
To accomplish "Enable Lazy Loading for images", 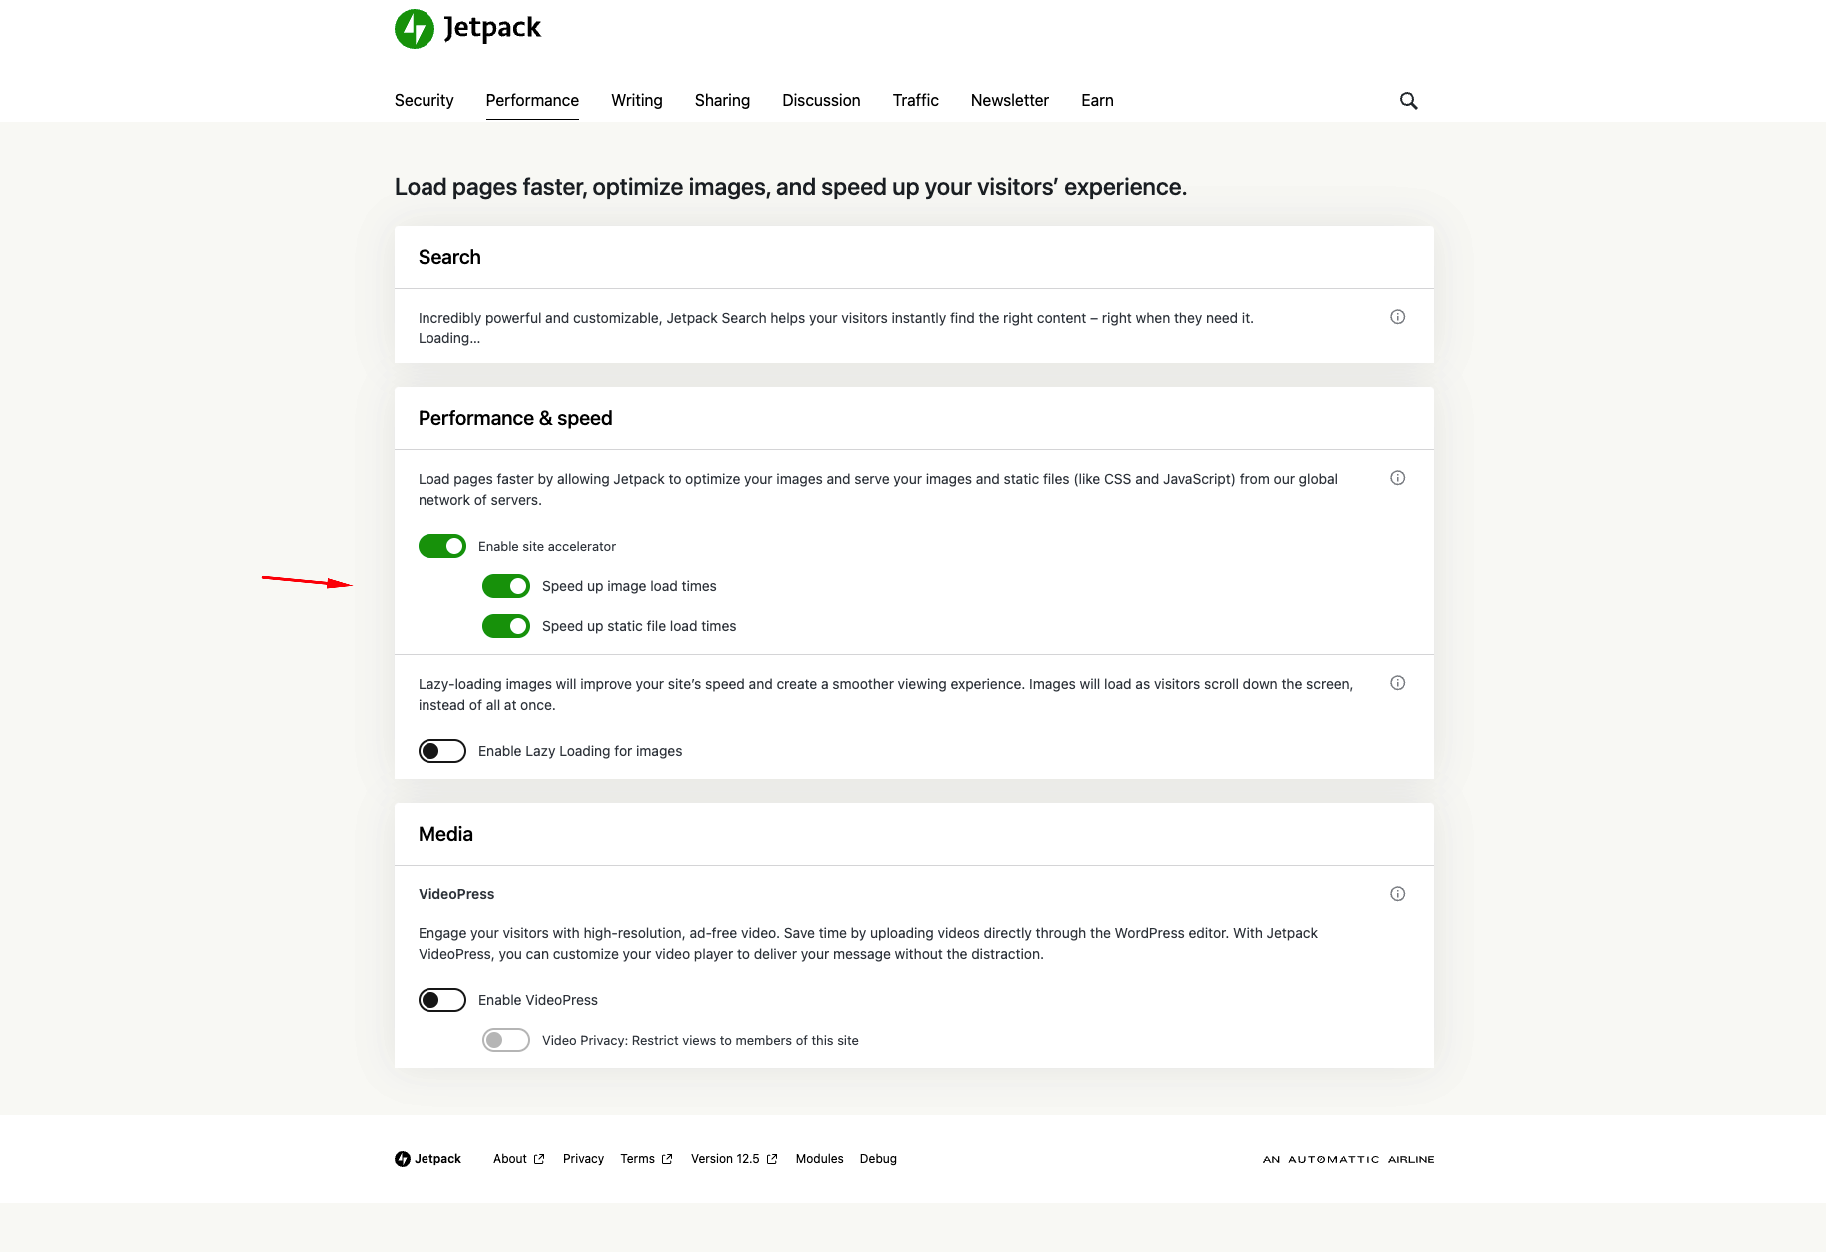I will click(x=442, y=751).
